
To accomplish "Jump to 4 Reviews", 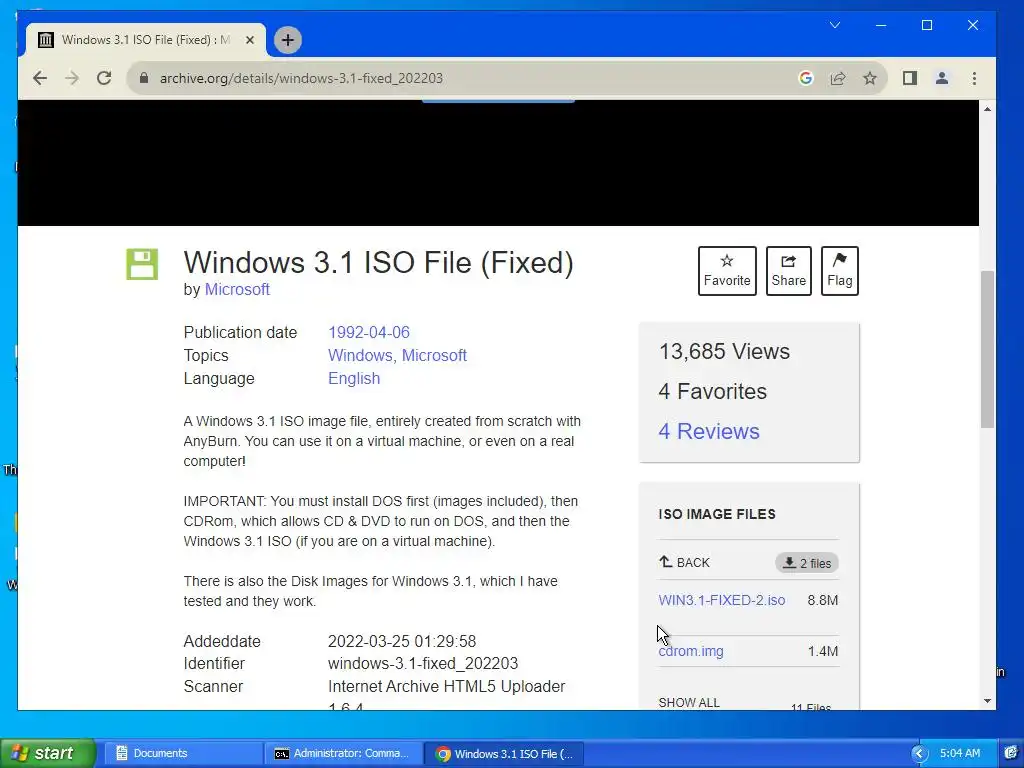I will point(709,432).
